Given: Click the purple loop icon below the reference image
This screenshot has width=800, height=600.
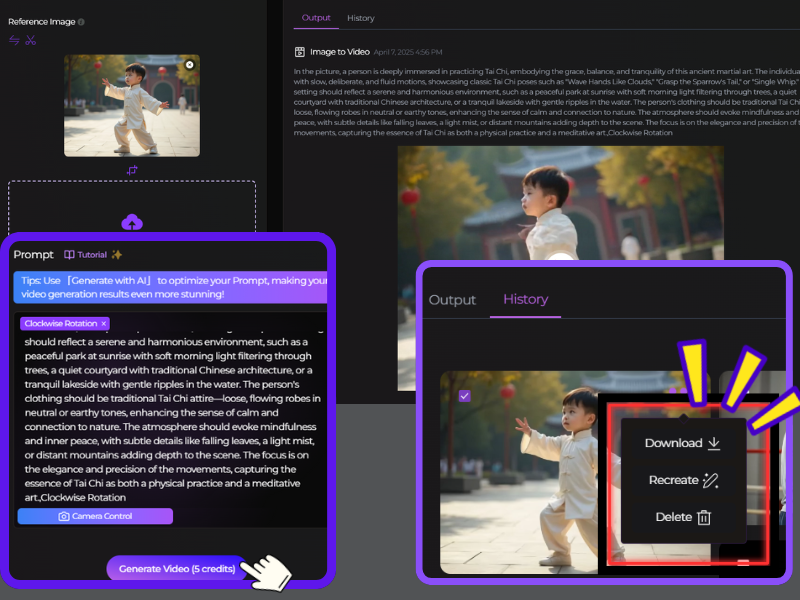Looking at the screenshot, I should click(132, 170).
